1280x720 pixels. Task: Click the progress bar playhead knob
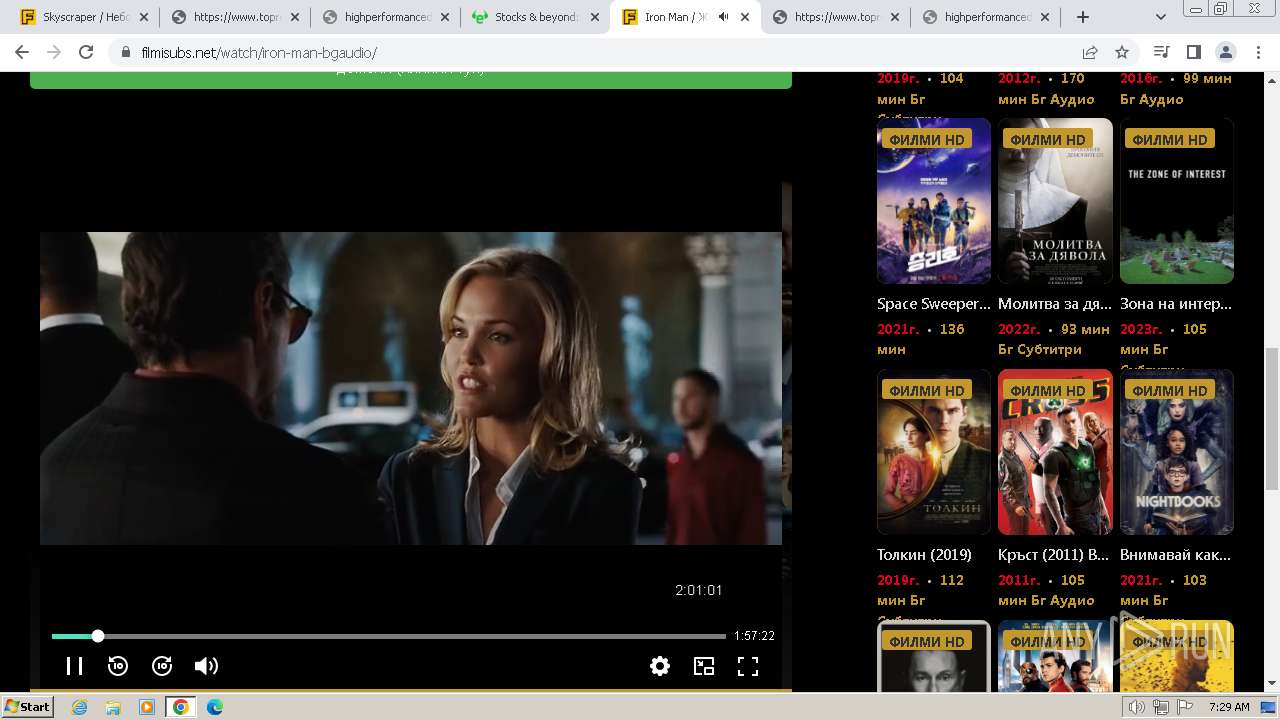(98, 636)
